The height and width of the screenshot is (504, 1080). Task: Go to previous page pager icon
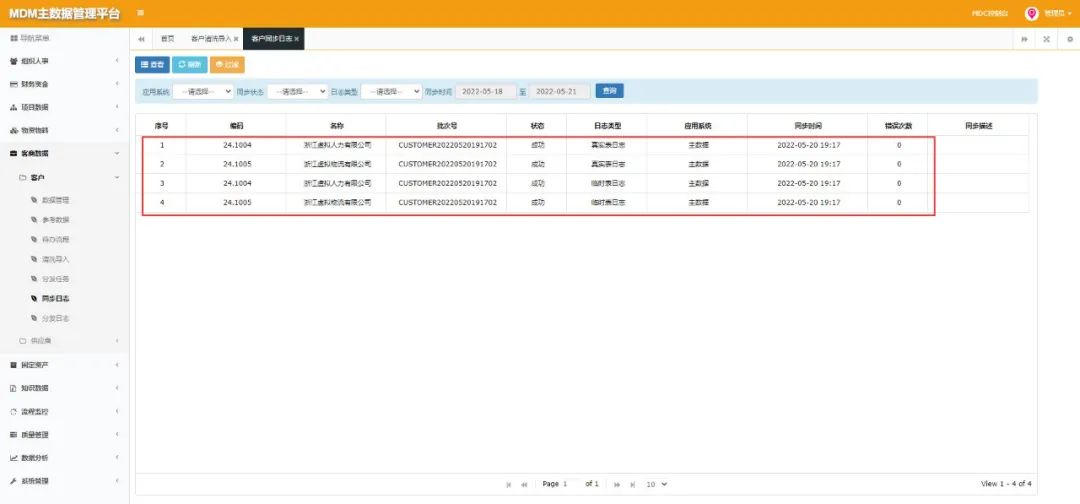pos(524,485)
